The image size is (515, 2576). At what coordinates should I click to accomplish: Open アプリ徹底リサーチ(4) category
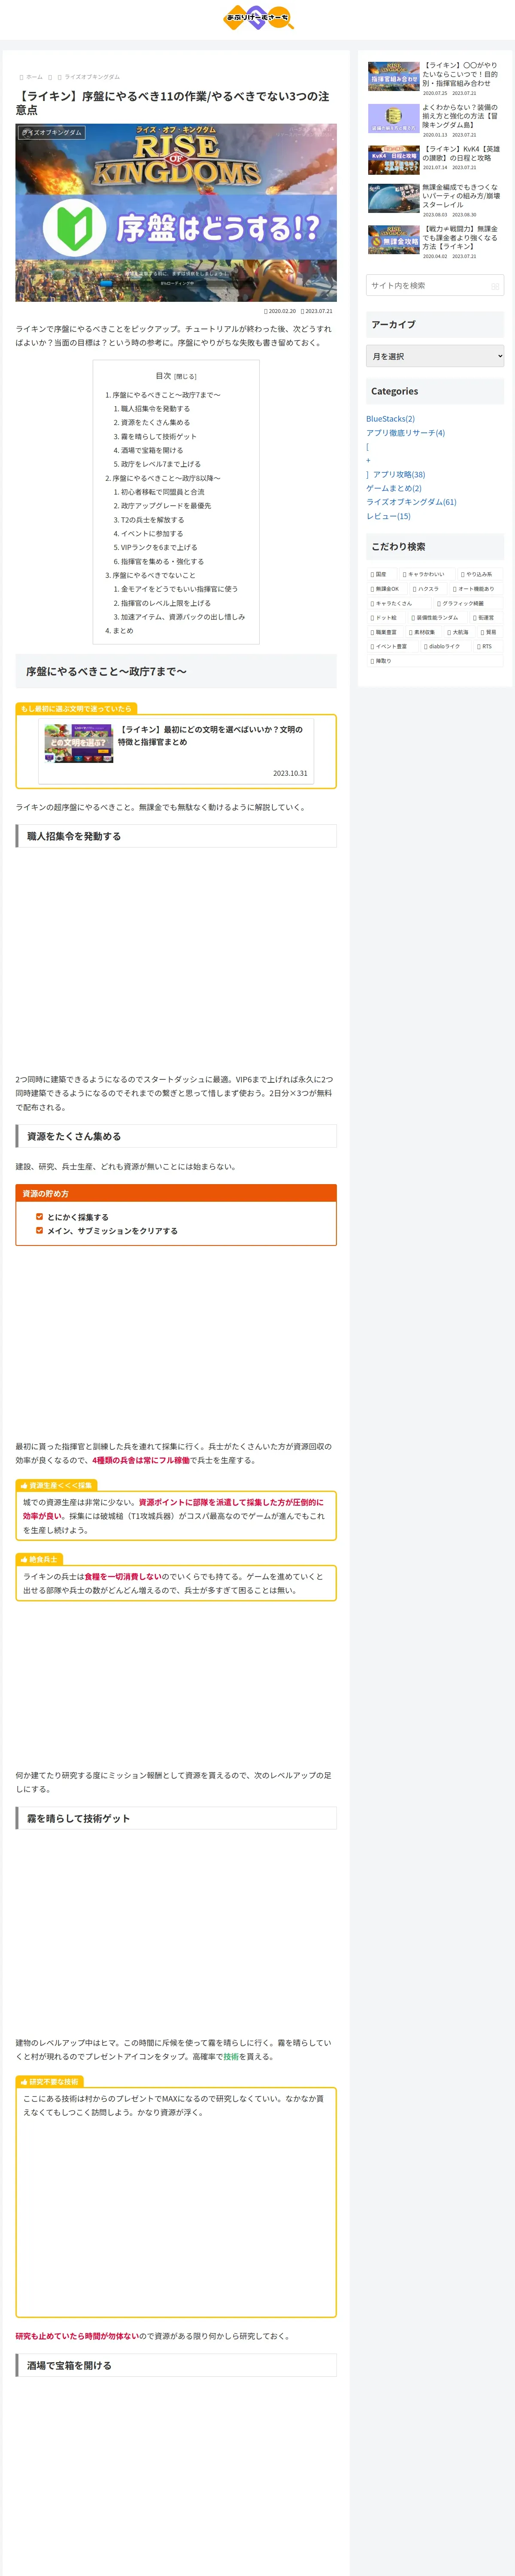405,433
